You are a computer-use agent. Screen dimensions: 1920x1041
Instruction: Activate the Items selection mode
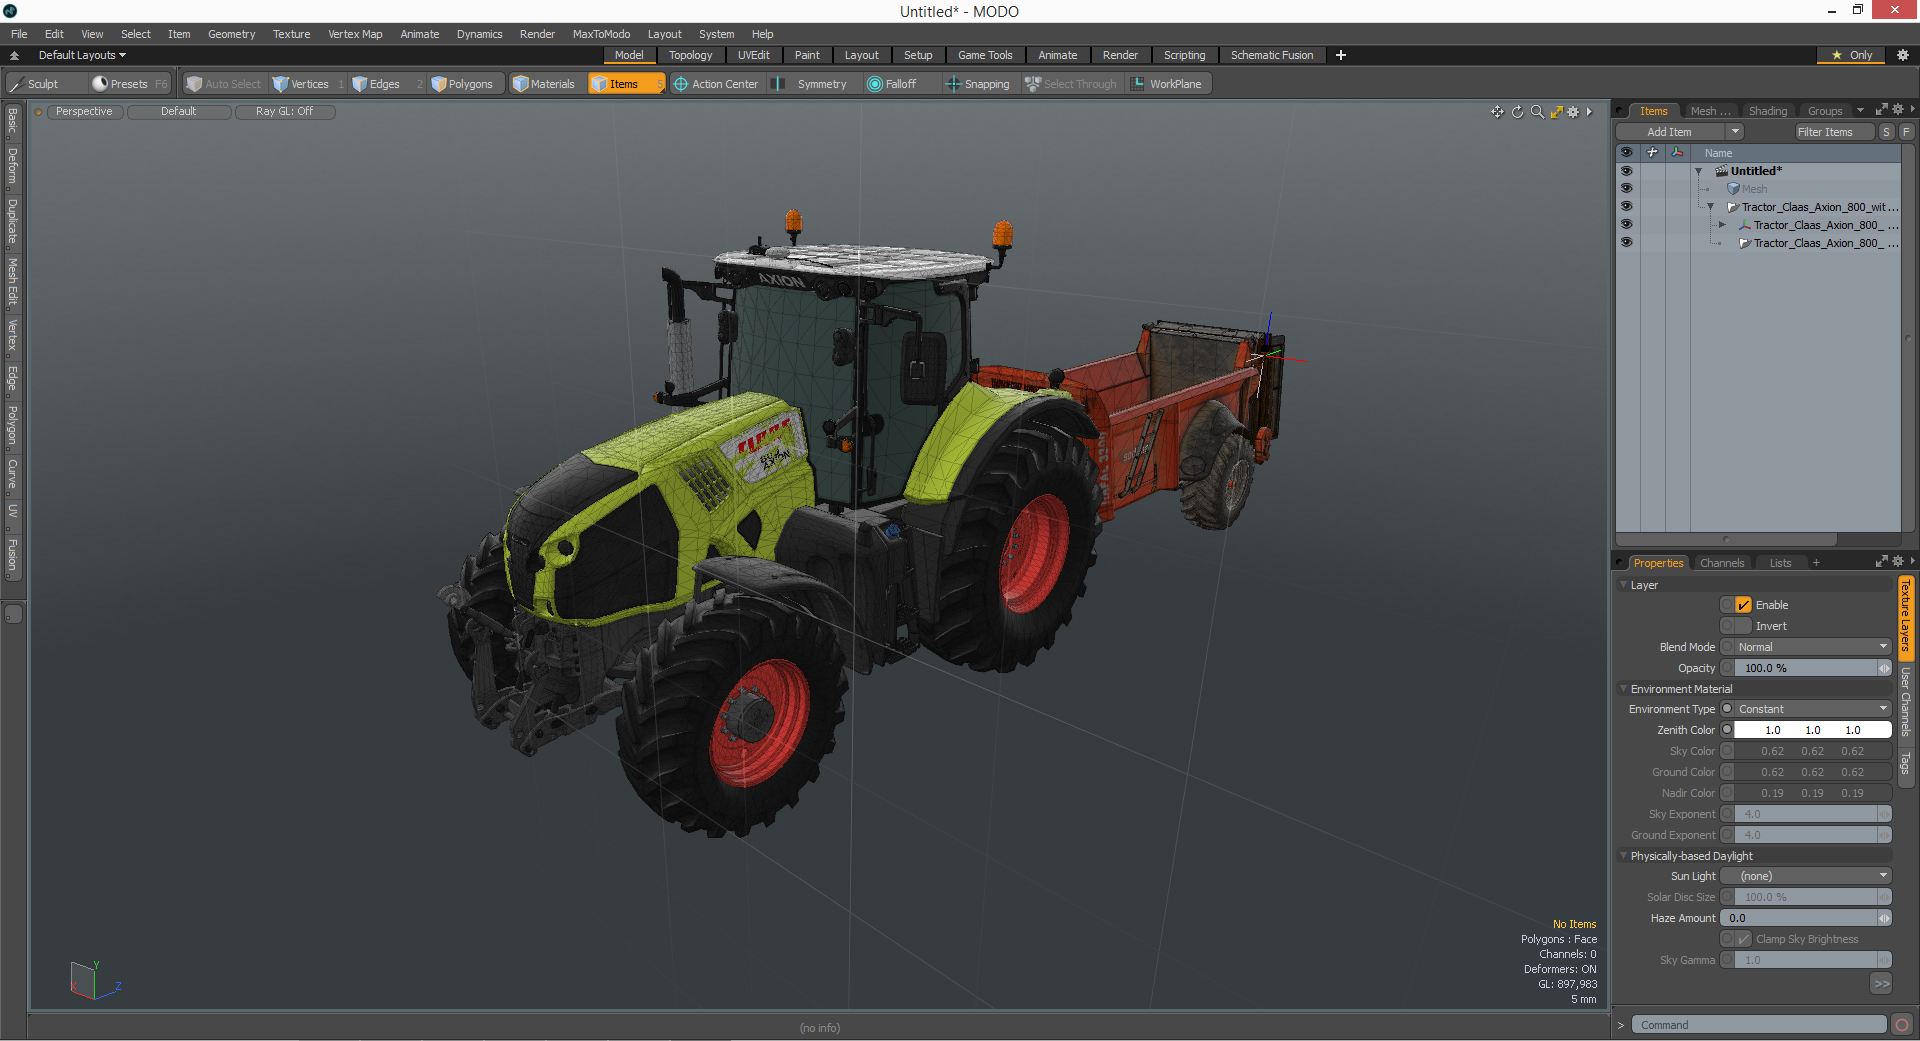coord(624,84)
